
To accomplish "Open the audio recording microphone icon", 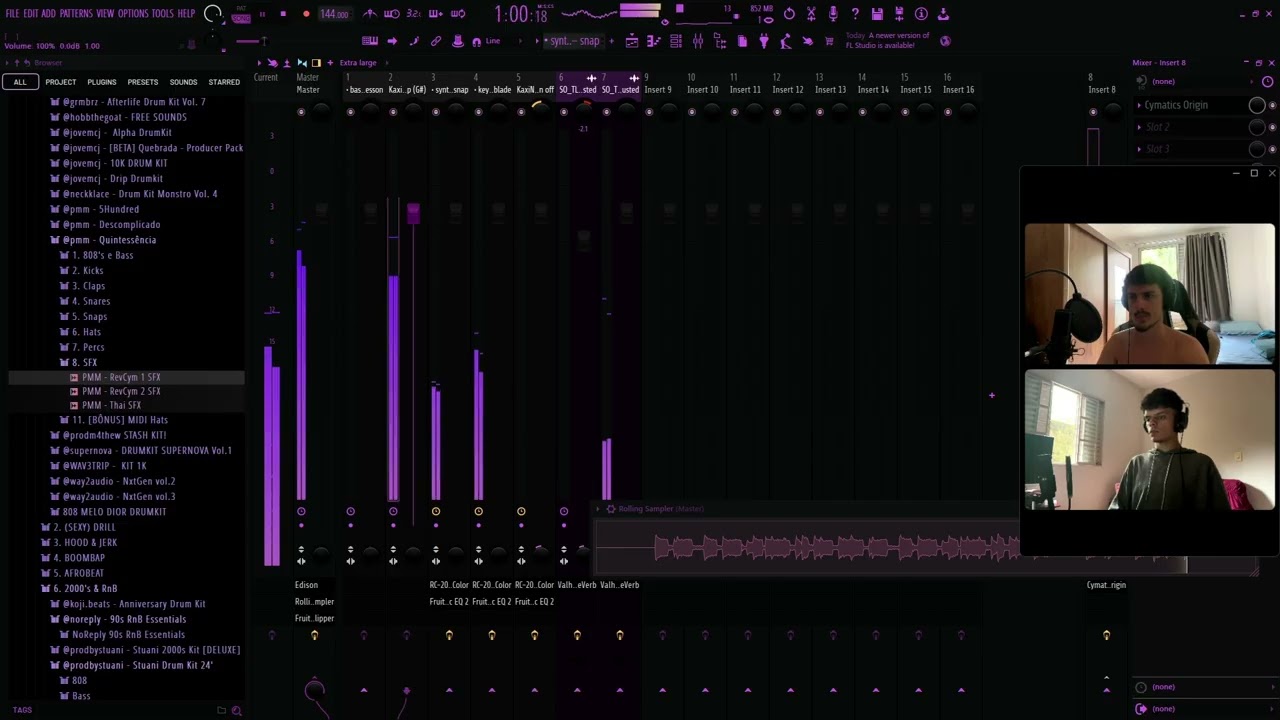I will (833, 14).
